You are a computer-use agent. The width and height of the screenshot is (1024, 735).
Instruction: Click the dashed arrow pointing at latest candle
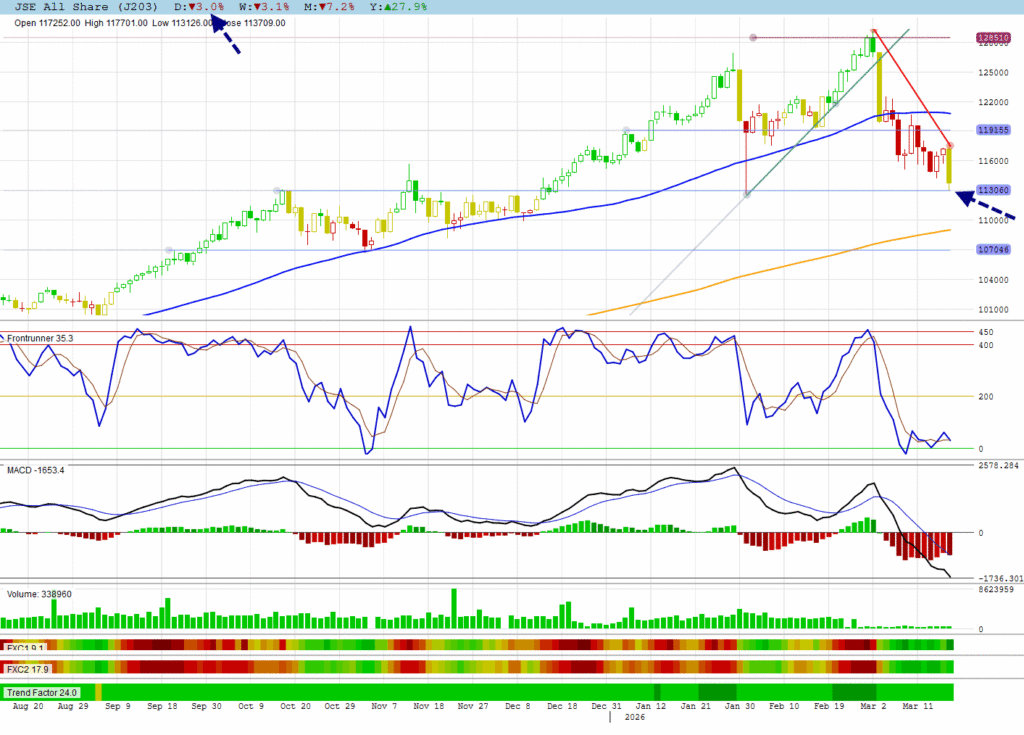pyautogui.click(x=987, y=206)
